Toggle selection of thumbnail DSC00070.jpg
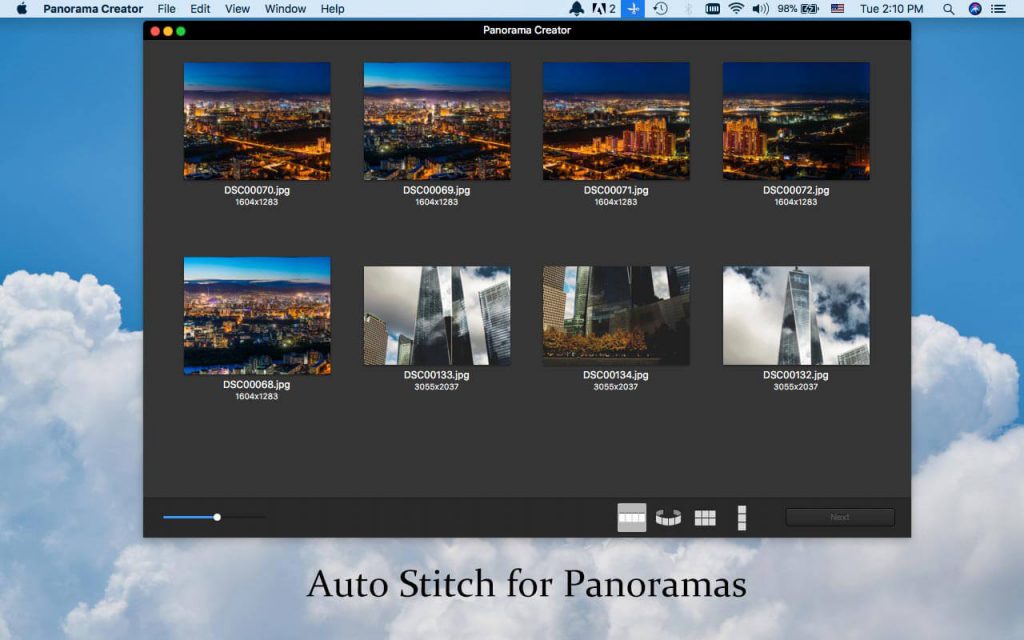The image size is (1024, 640). tap(256, 120)
